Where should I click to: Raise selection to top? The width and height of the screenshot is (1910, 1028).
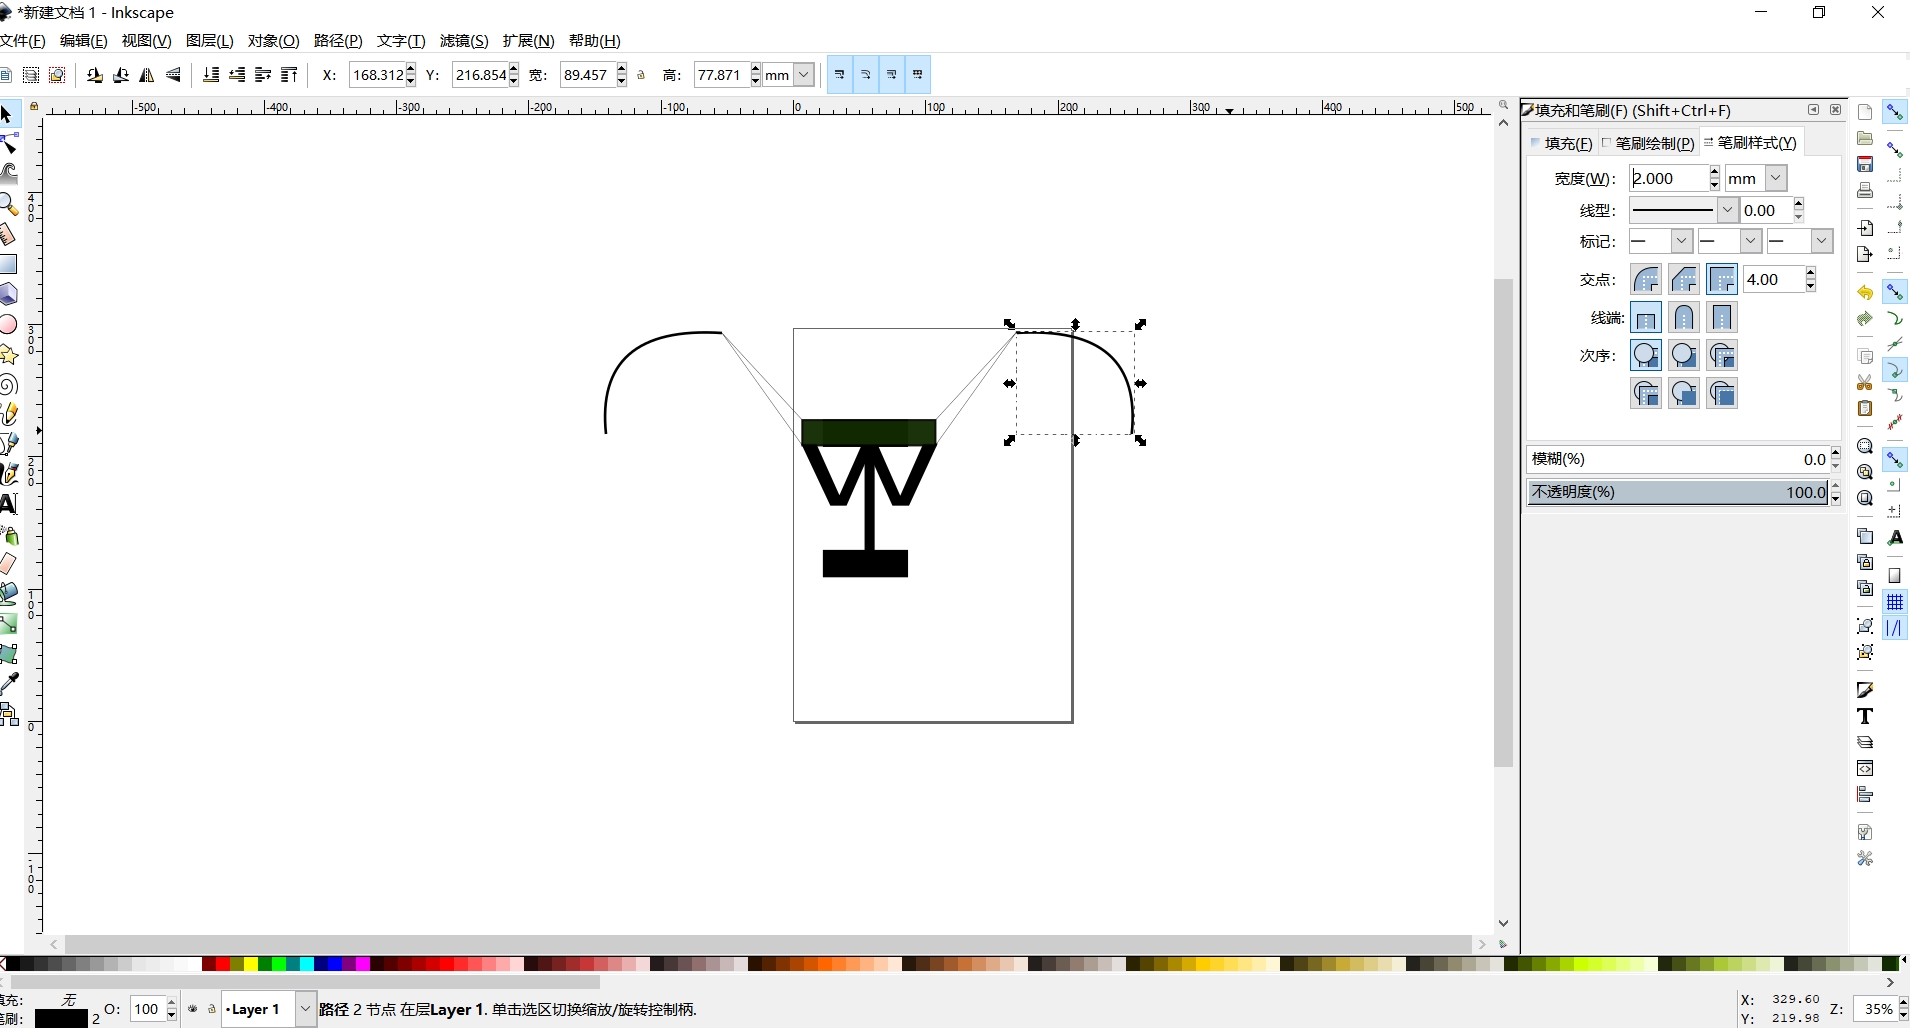(x=289, y=75)
